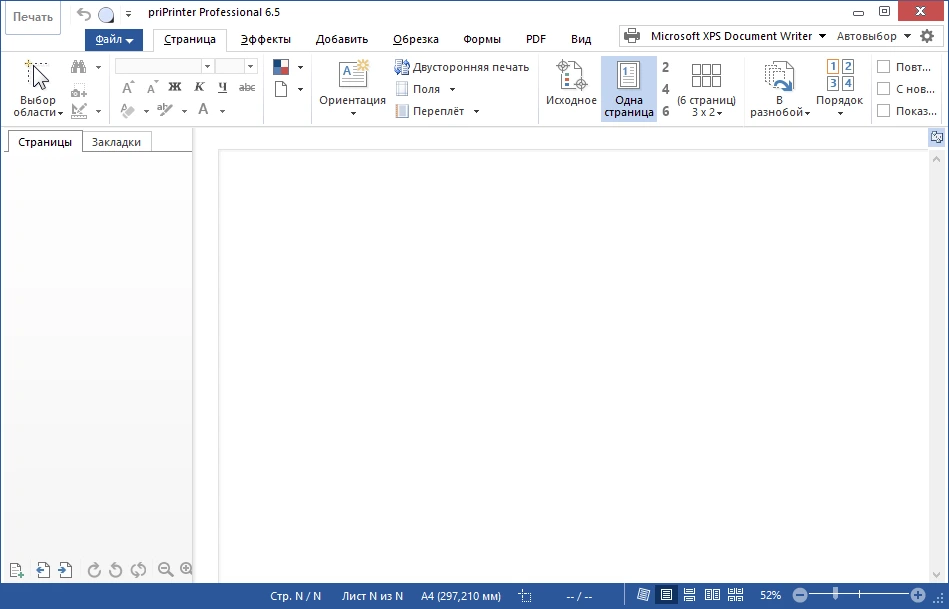This screenshot has height=609, width=949.
Task: Switch to the Эффекты ribbon tab
Action: coord(265,39)
